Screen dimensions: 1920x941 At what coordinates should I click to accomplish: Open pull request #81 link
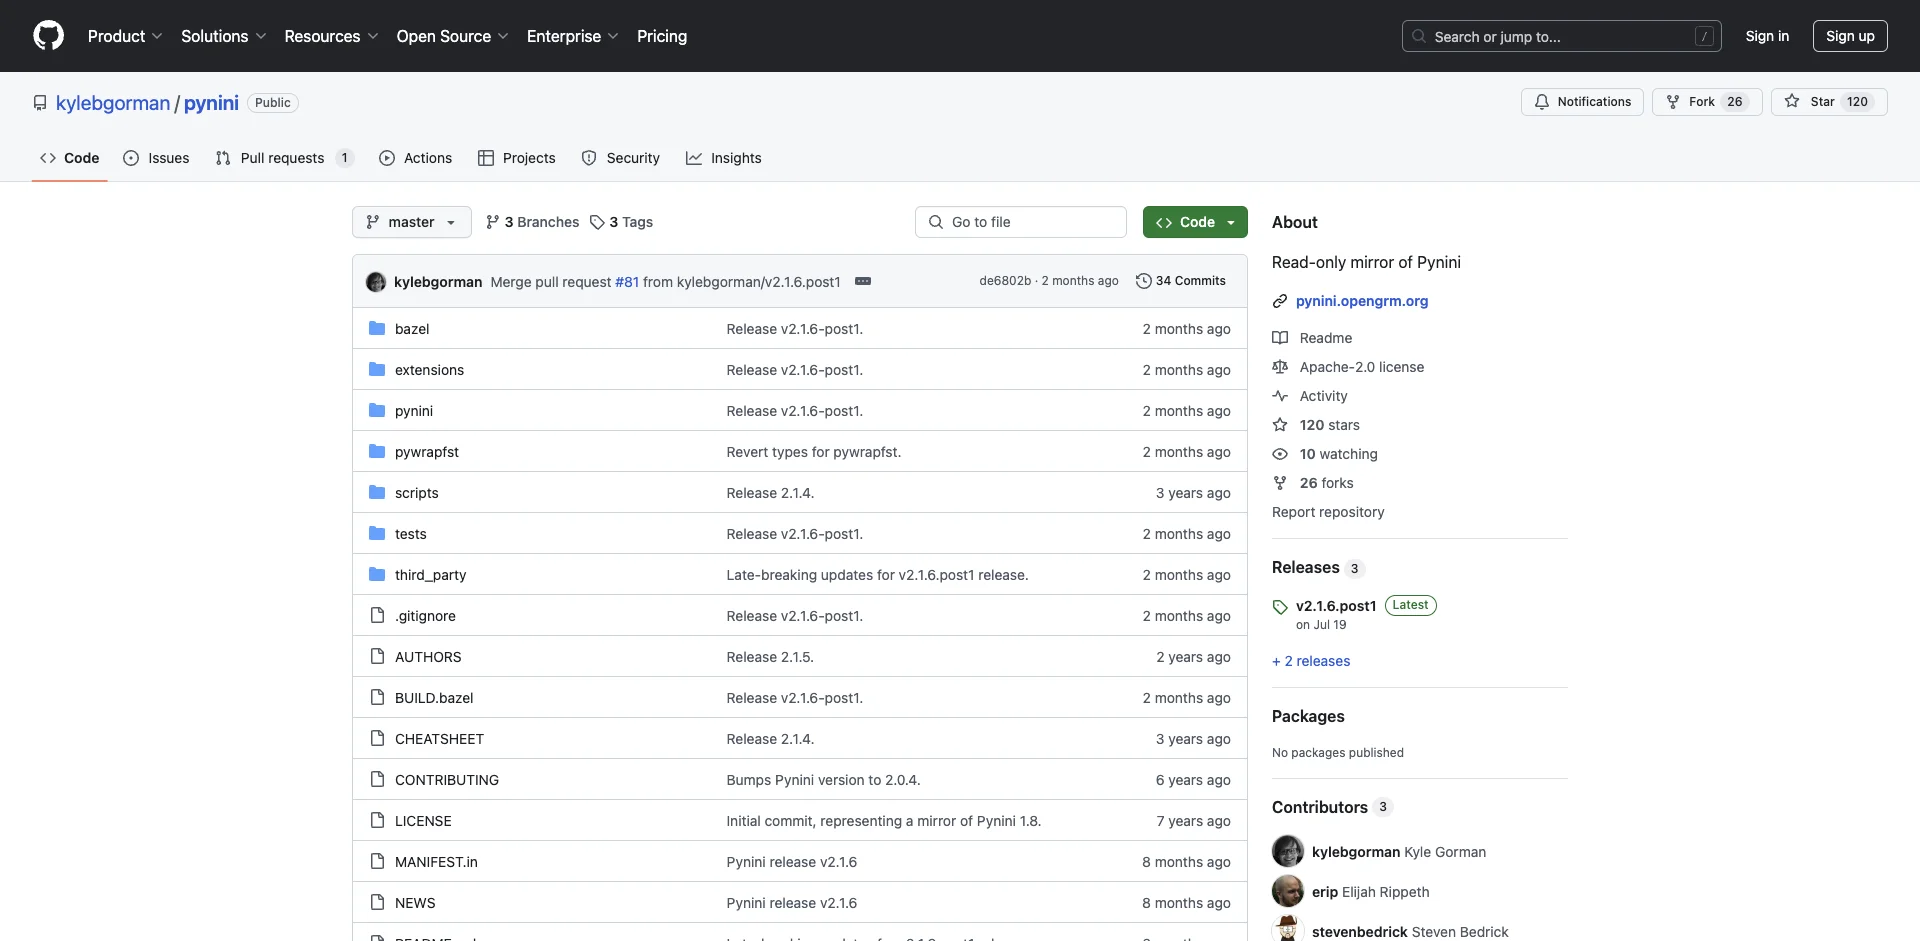point(627,282)
